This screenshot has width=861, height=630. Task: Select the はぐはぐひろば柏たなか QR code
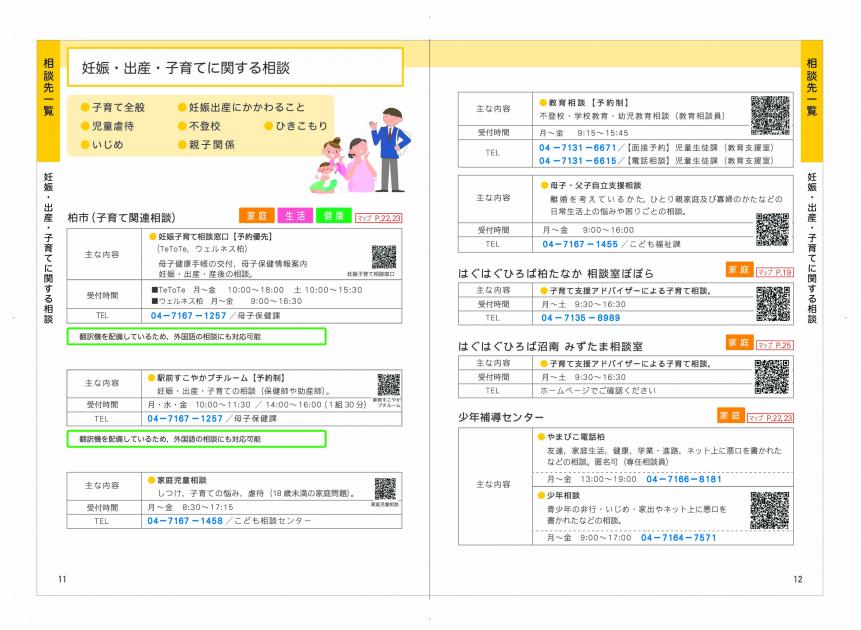click(x=773, y=302)
